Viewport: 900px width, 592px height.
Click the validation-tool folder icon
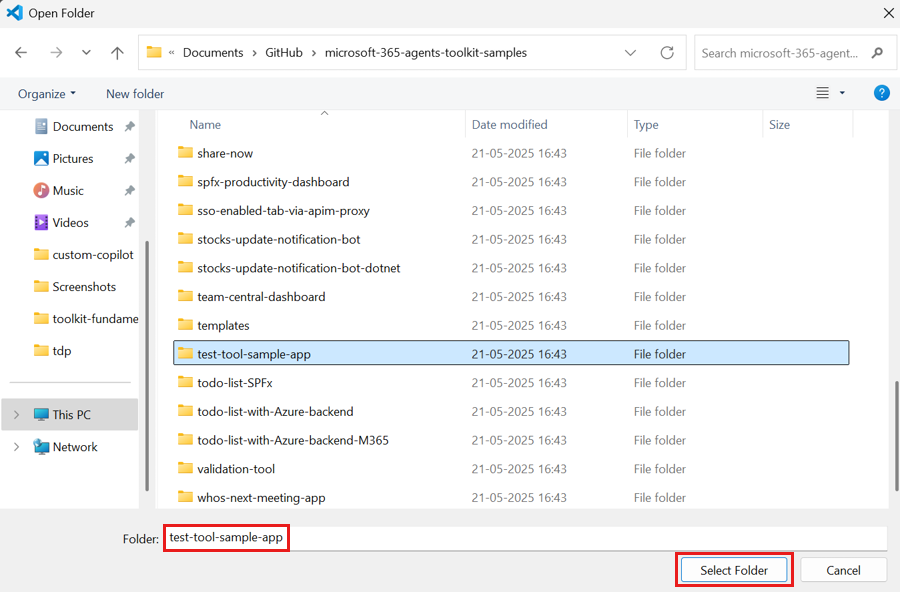pos(185,468)
